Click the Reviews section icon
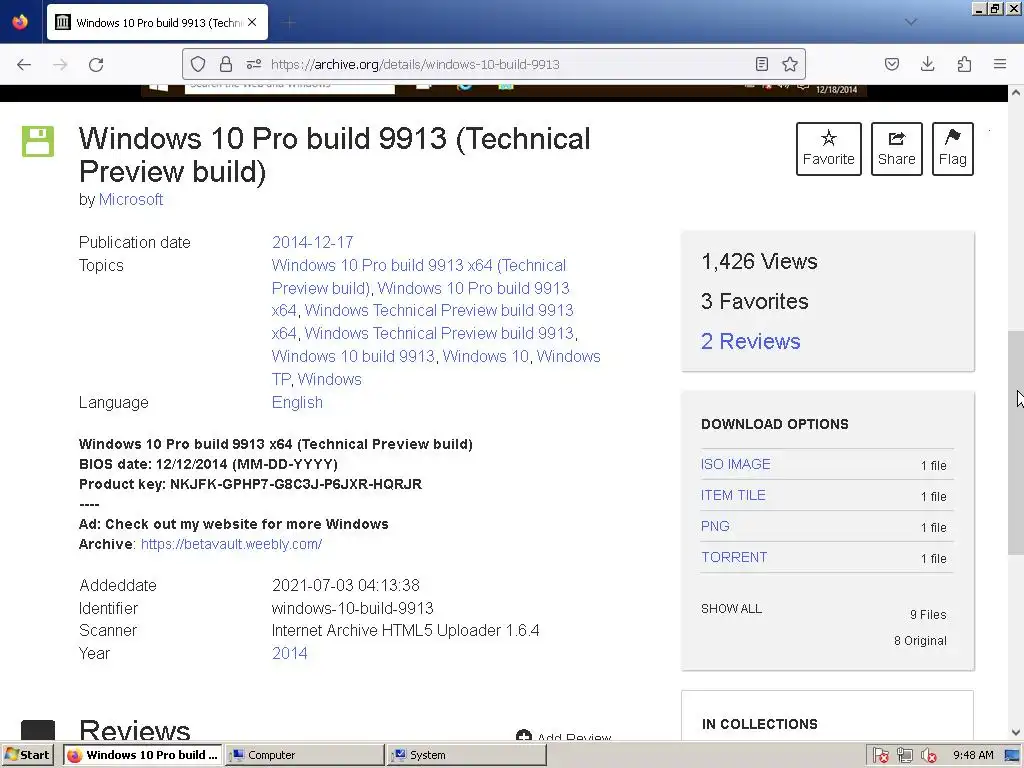The height and width of the screenshot is (768, 1024). pyautogui.click(x=38, y=730)
